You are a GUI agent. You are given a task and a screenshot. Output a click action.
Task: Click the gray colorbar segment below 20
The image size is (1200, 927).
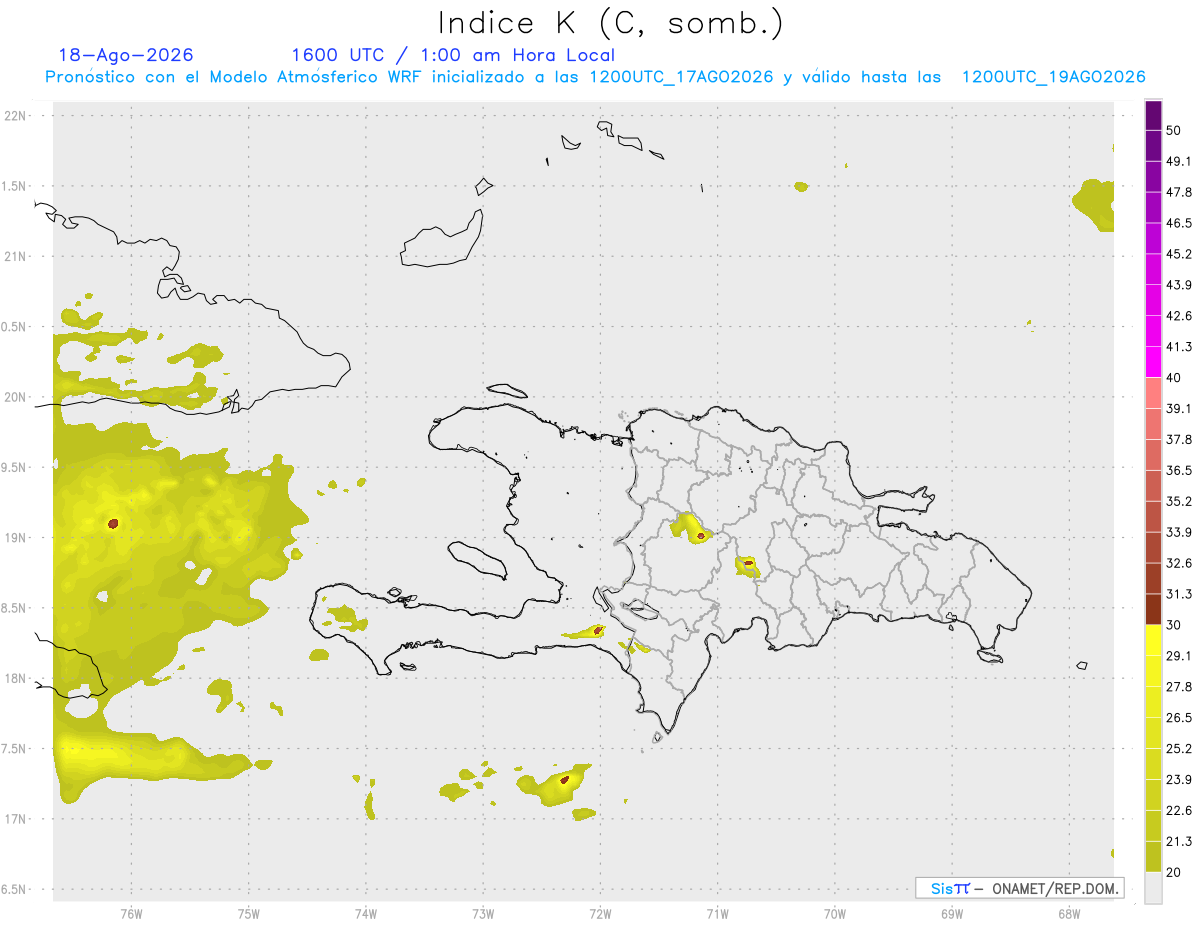click(x=1153, y=887)
